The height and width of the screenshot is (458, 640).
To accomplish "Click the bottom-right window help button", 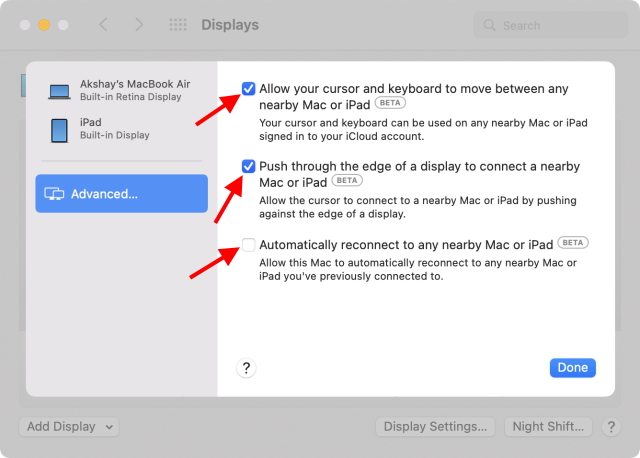I will pyautogui.click(x=612, y=427).
